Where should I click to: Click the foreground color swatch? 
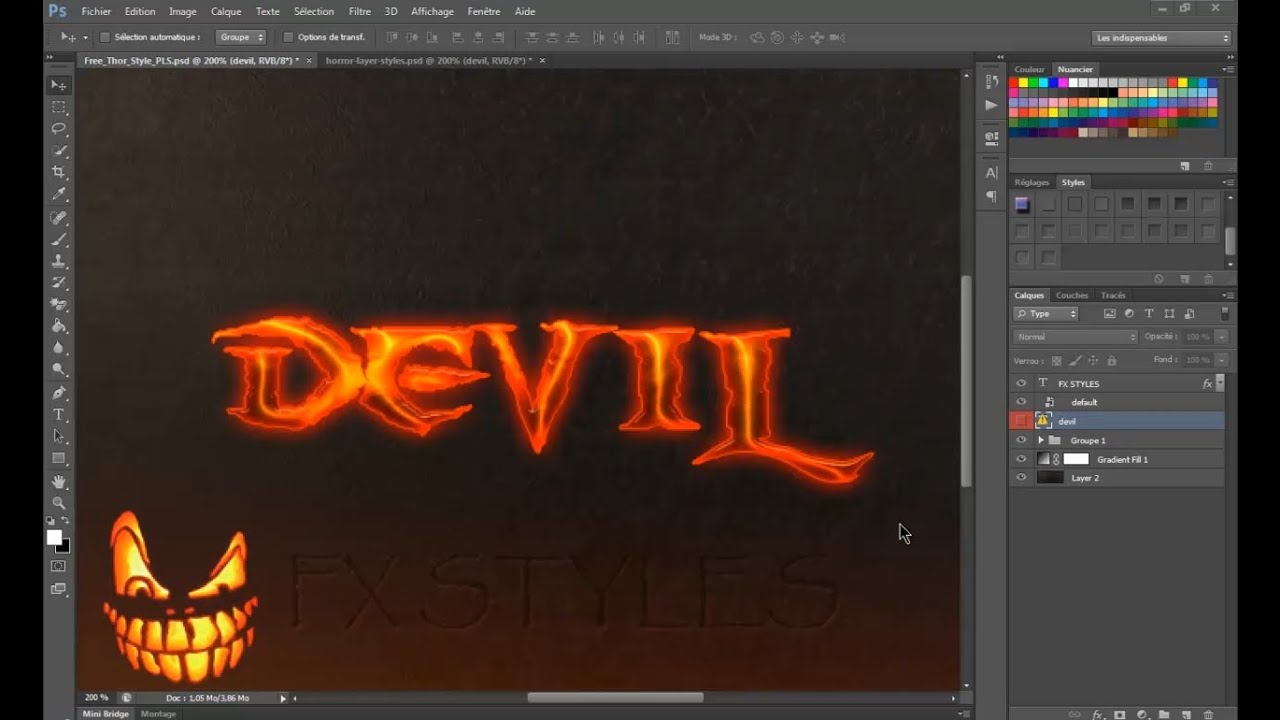pos(54,537)
